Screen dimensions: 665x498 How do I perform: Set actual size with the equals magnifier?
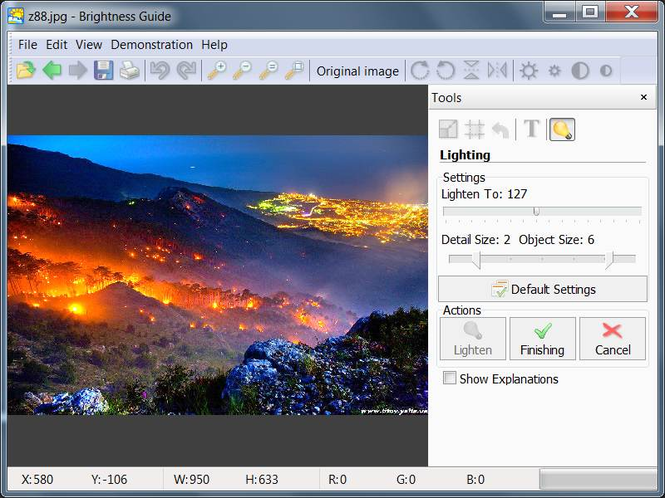click(269, 70)
